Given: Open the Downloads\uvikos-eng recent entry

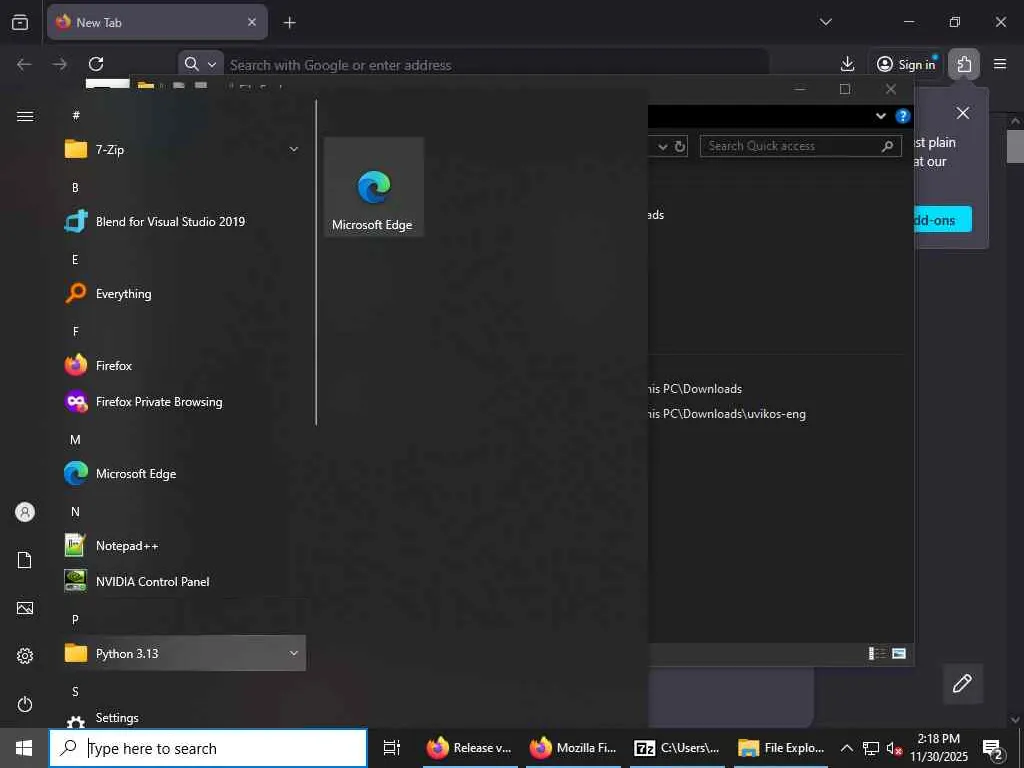Looking at the screenshot, I should point(726,414).
